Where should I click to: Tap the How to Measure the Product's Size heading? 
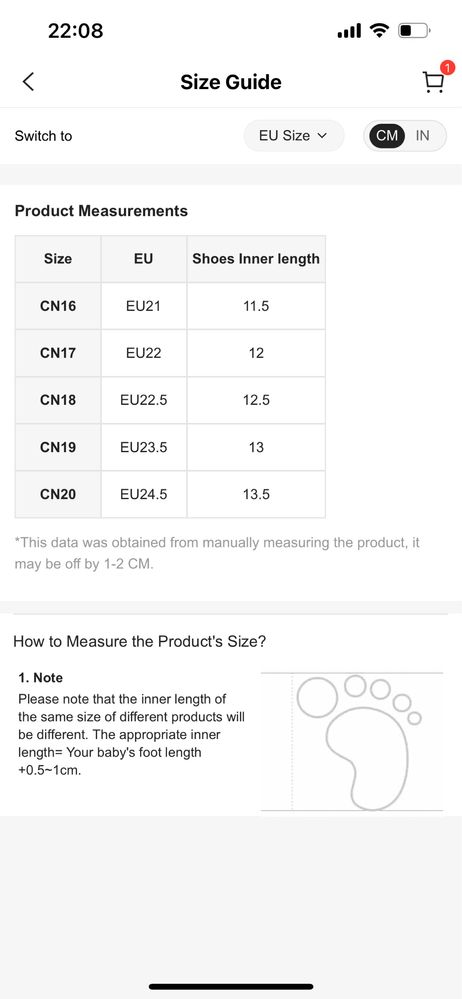pos(140,641)
